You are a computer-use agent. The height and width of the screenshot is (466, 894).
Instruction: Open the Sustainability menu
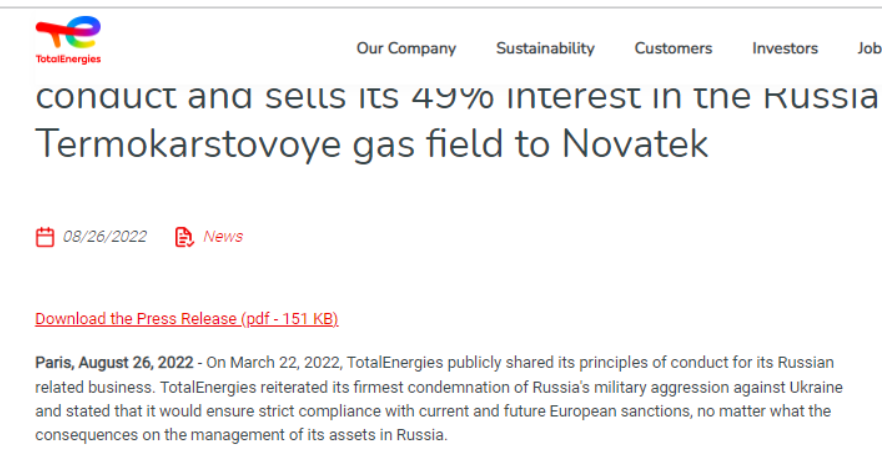[x=545, y=48]
